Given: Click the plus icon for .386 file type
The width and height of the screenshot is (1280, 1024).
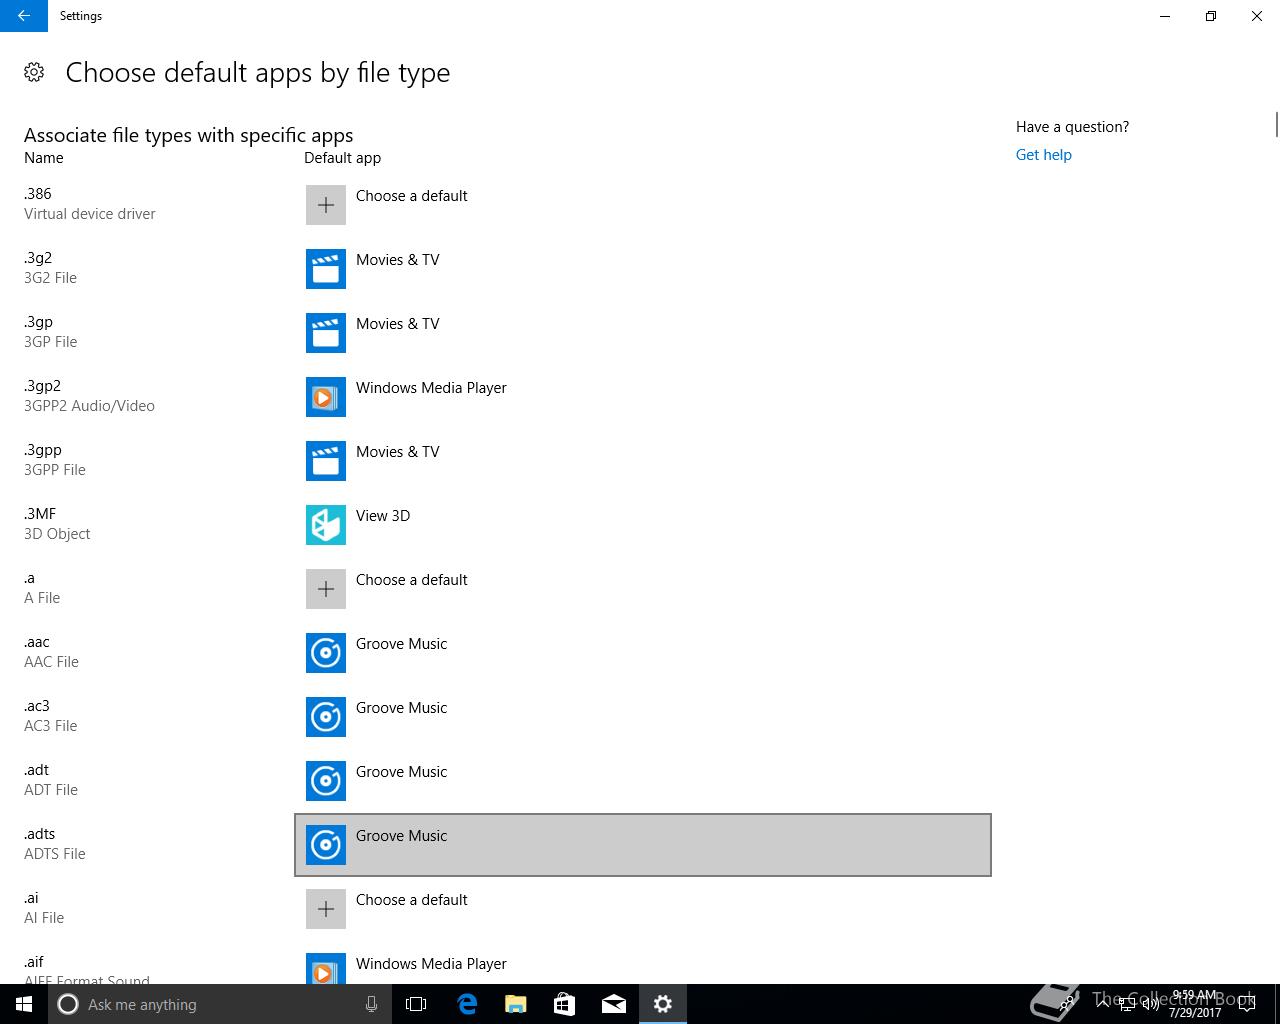Looking at the screenshot, I should 326,205.
